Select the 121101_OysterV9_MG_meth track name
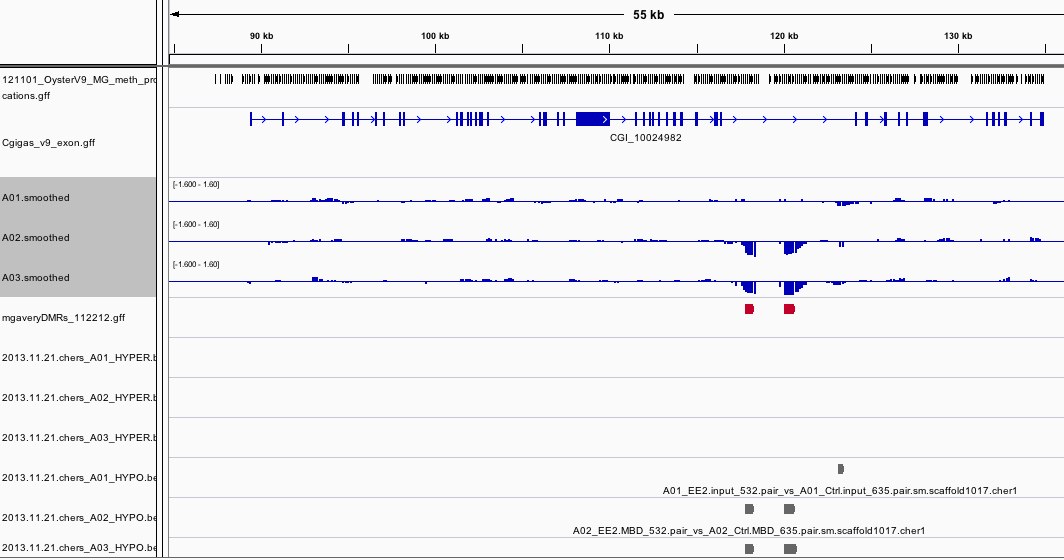The height and width of the screenshot is (560, 1064). coord(79,88)
